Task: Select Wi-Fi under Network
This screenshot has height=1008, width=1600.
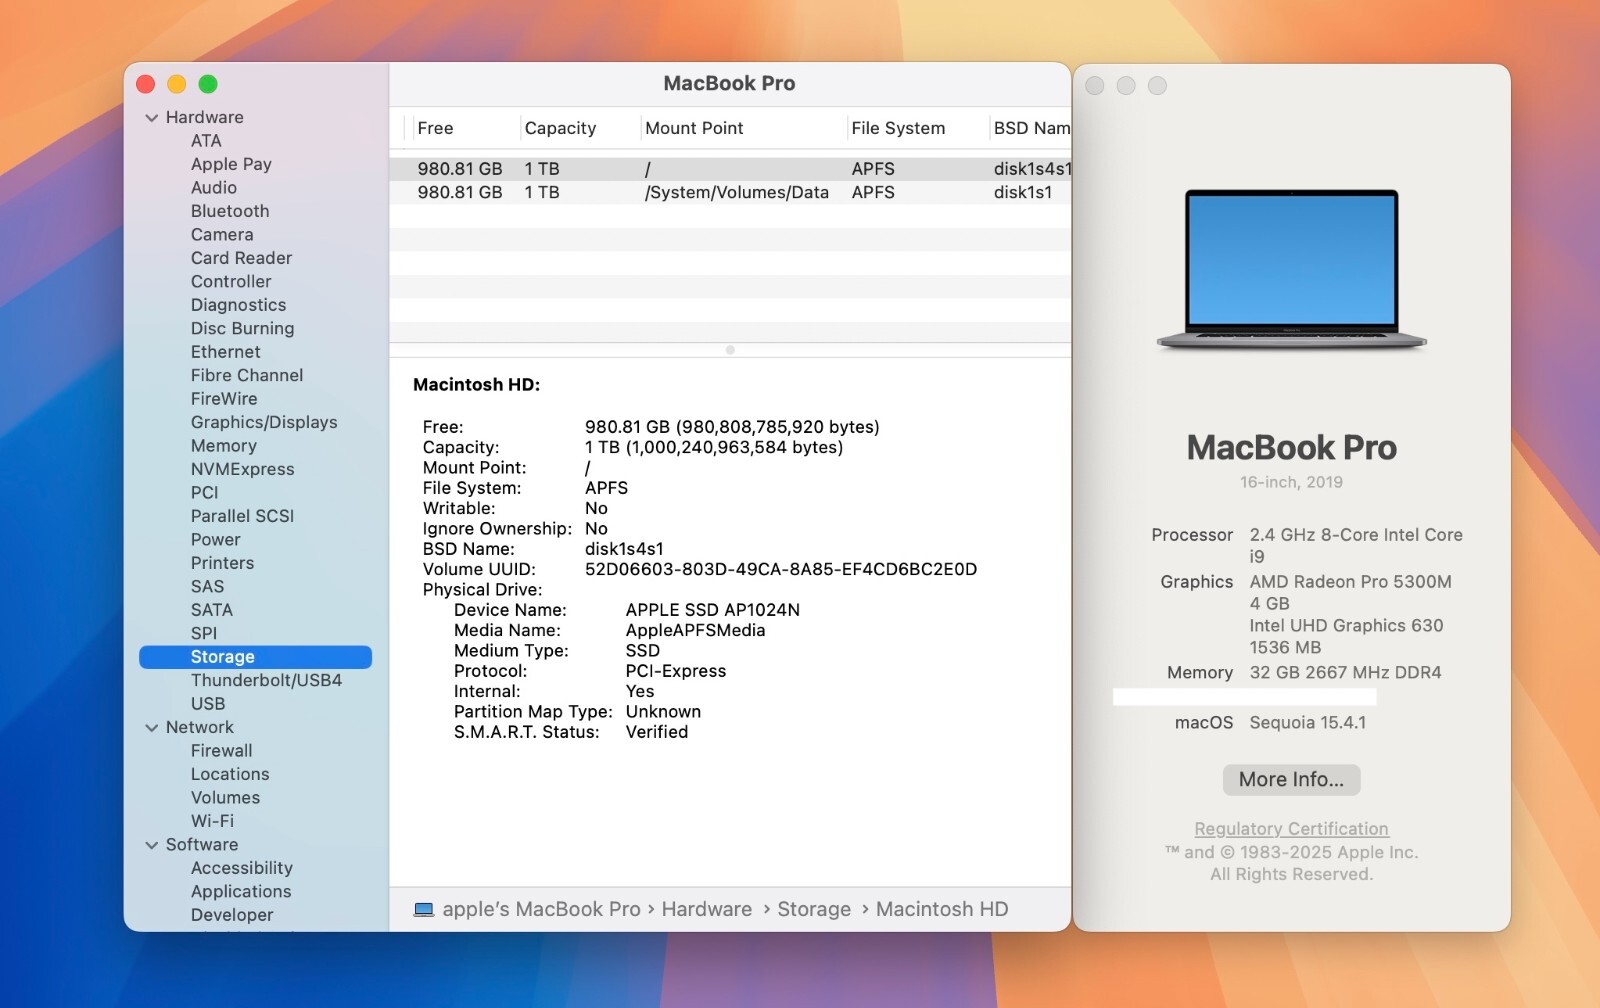Action: [x=212, y=821]
